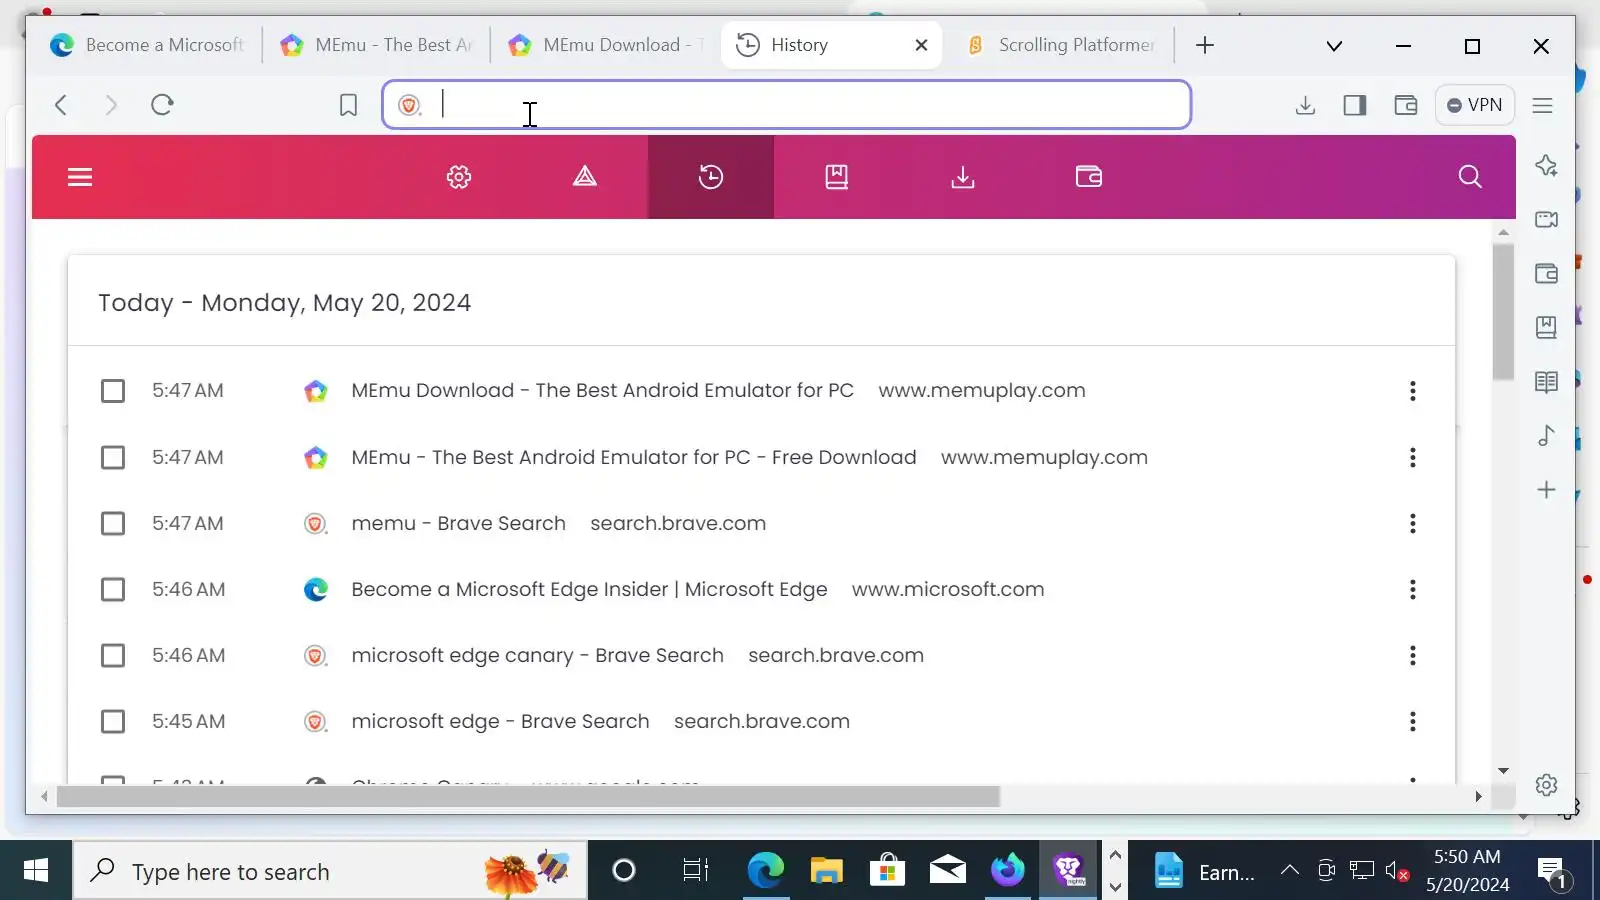Viewport: 1600px width, 900px height.
Task: Expand the tab search chevron
Action: 1334,46
